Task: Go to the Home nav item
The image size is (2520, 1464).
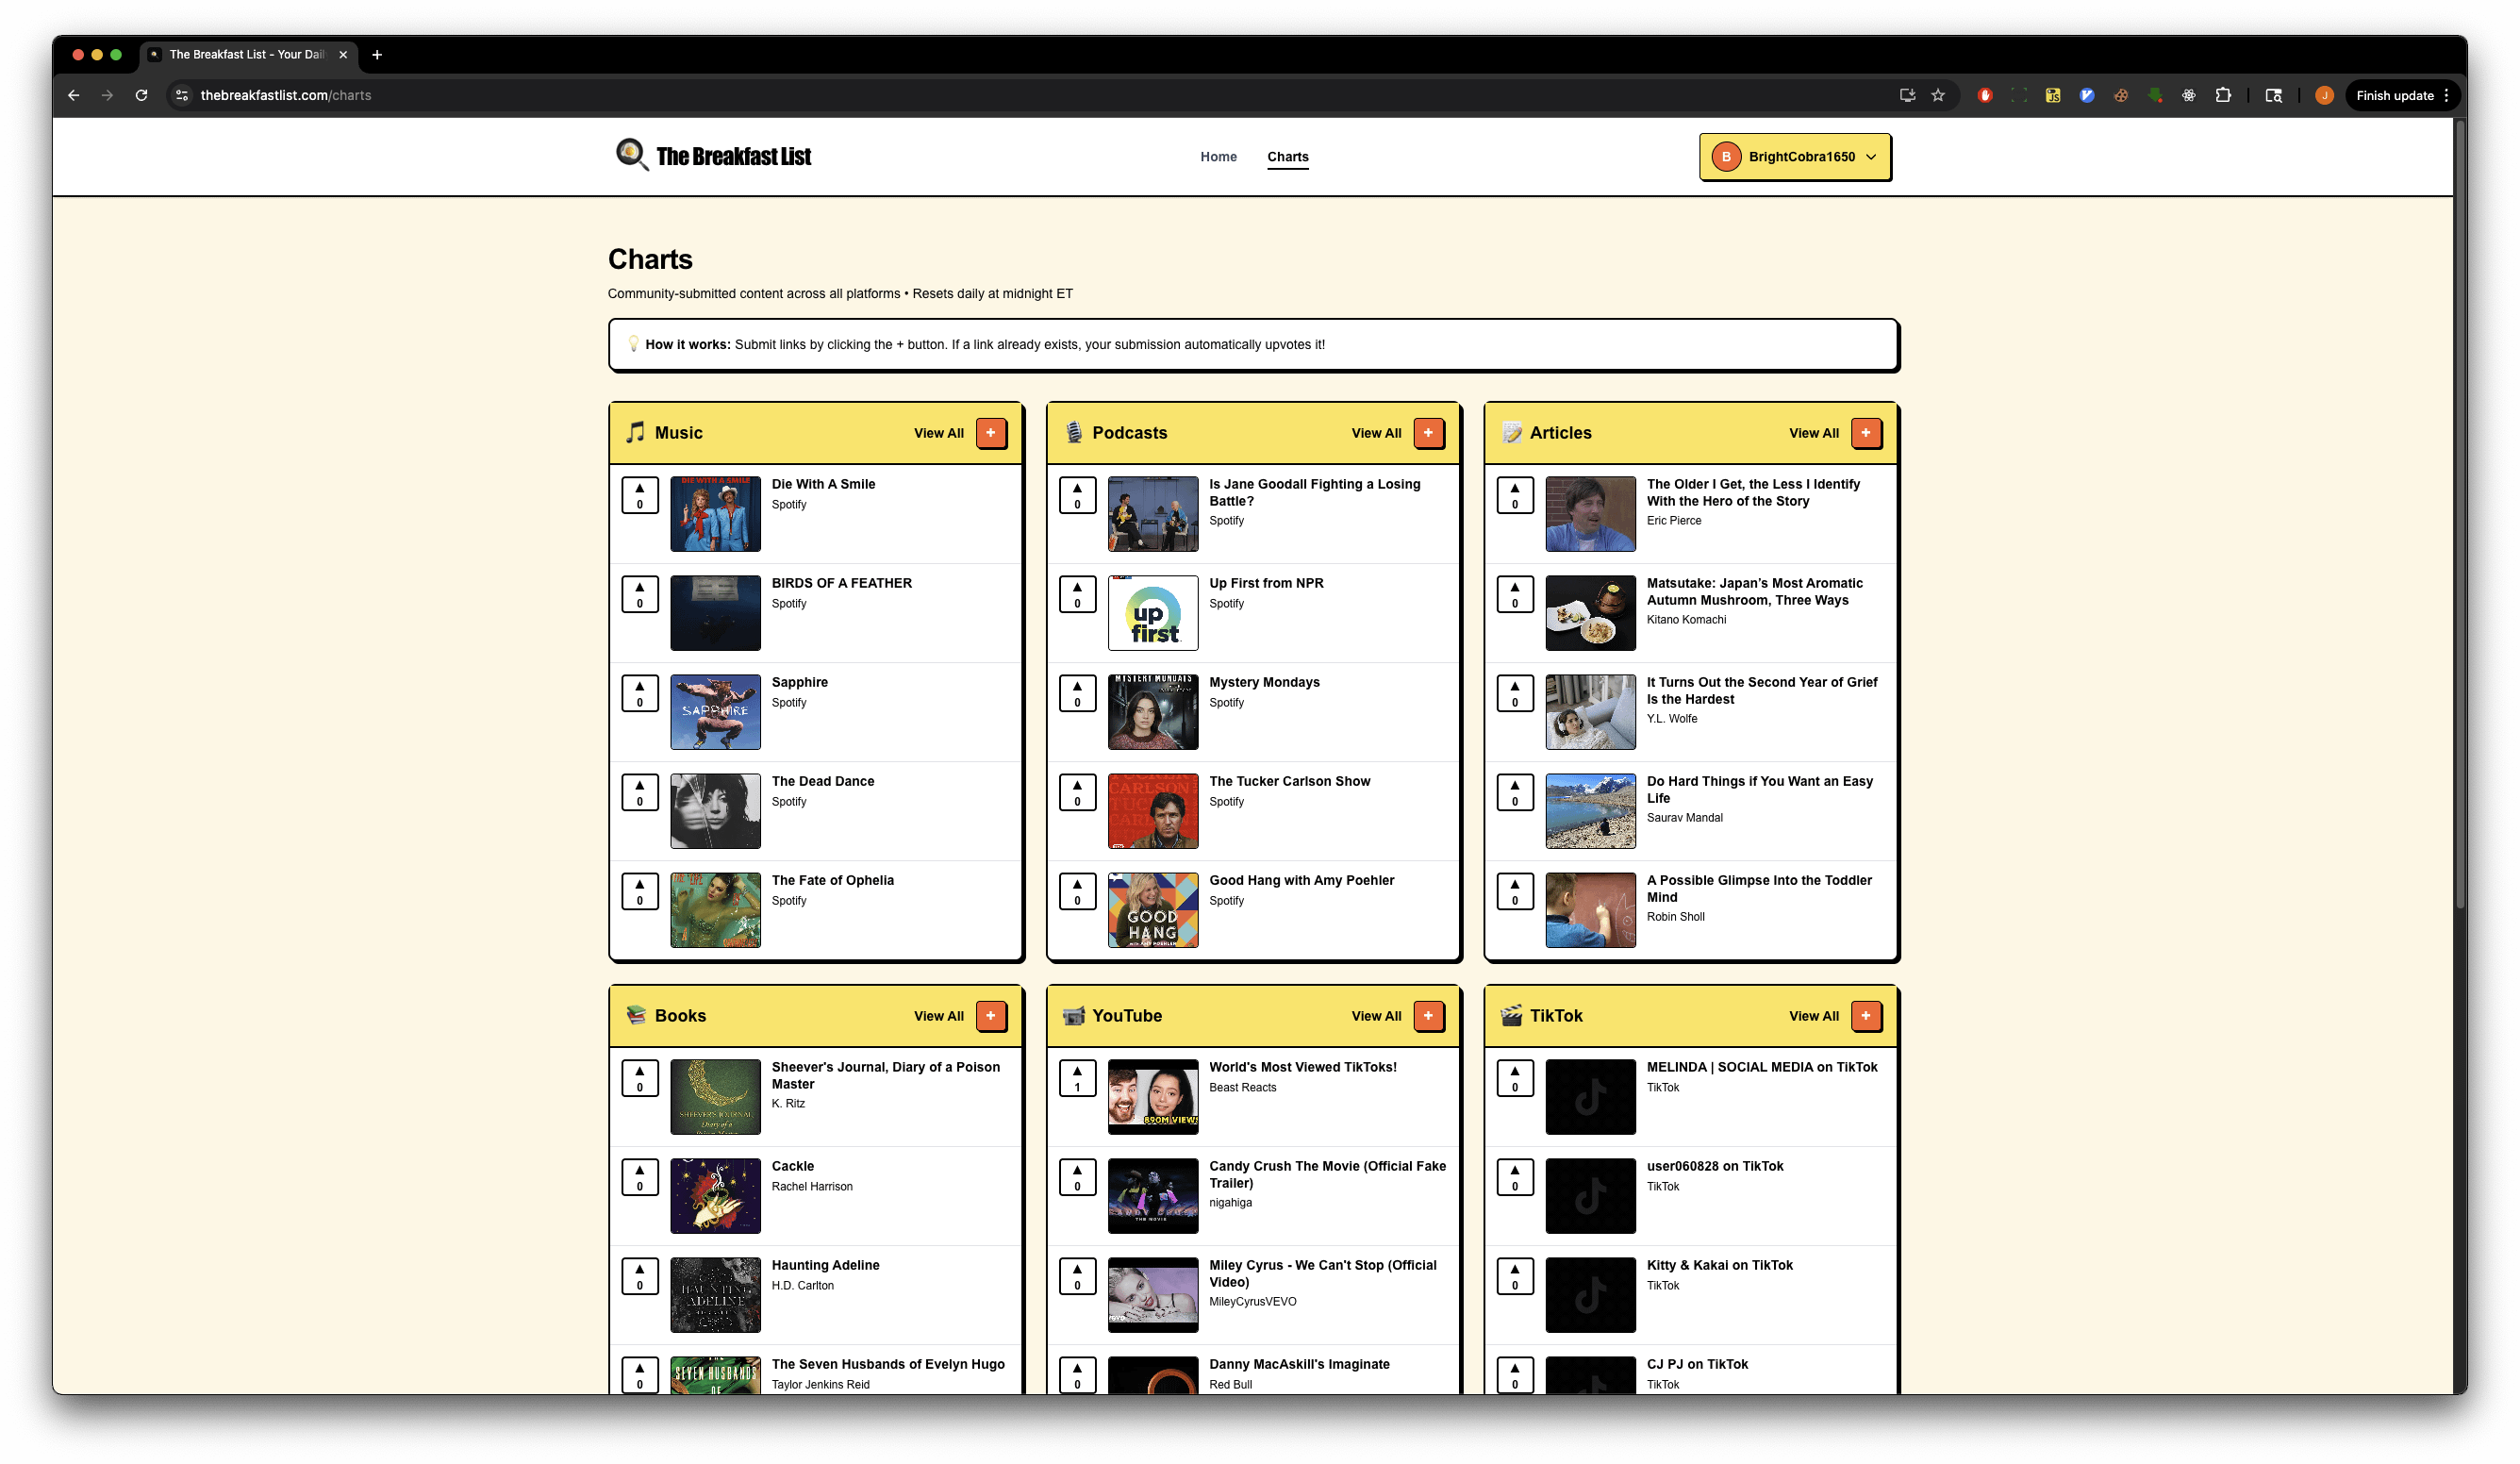Action: pos(1218,157)
